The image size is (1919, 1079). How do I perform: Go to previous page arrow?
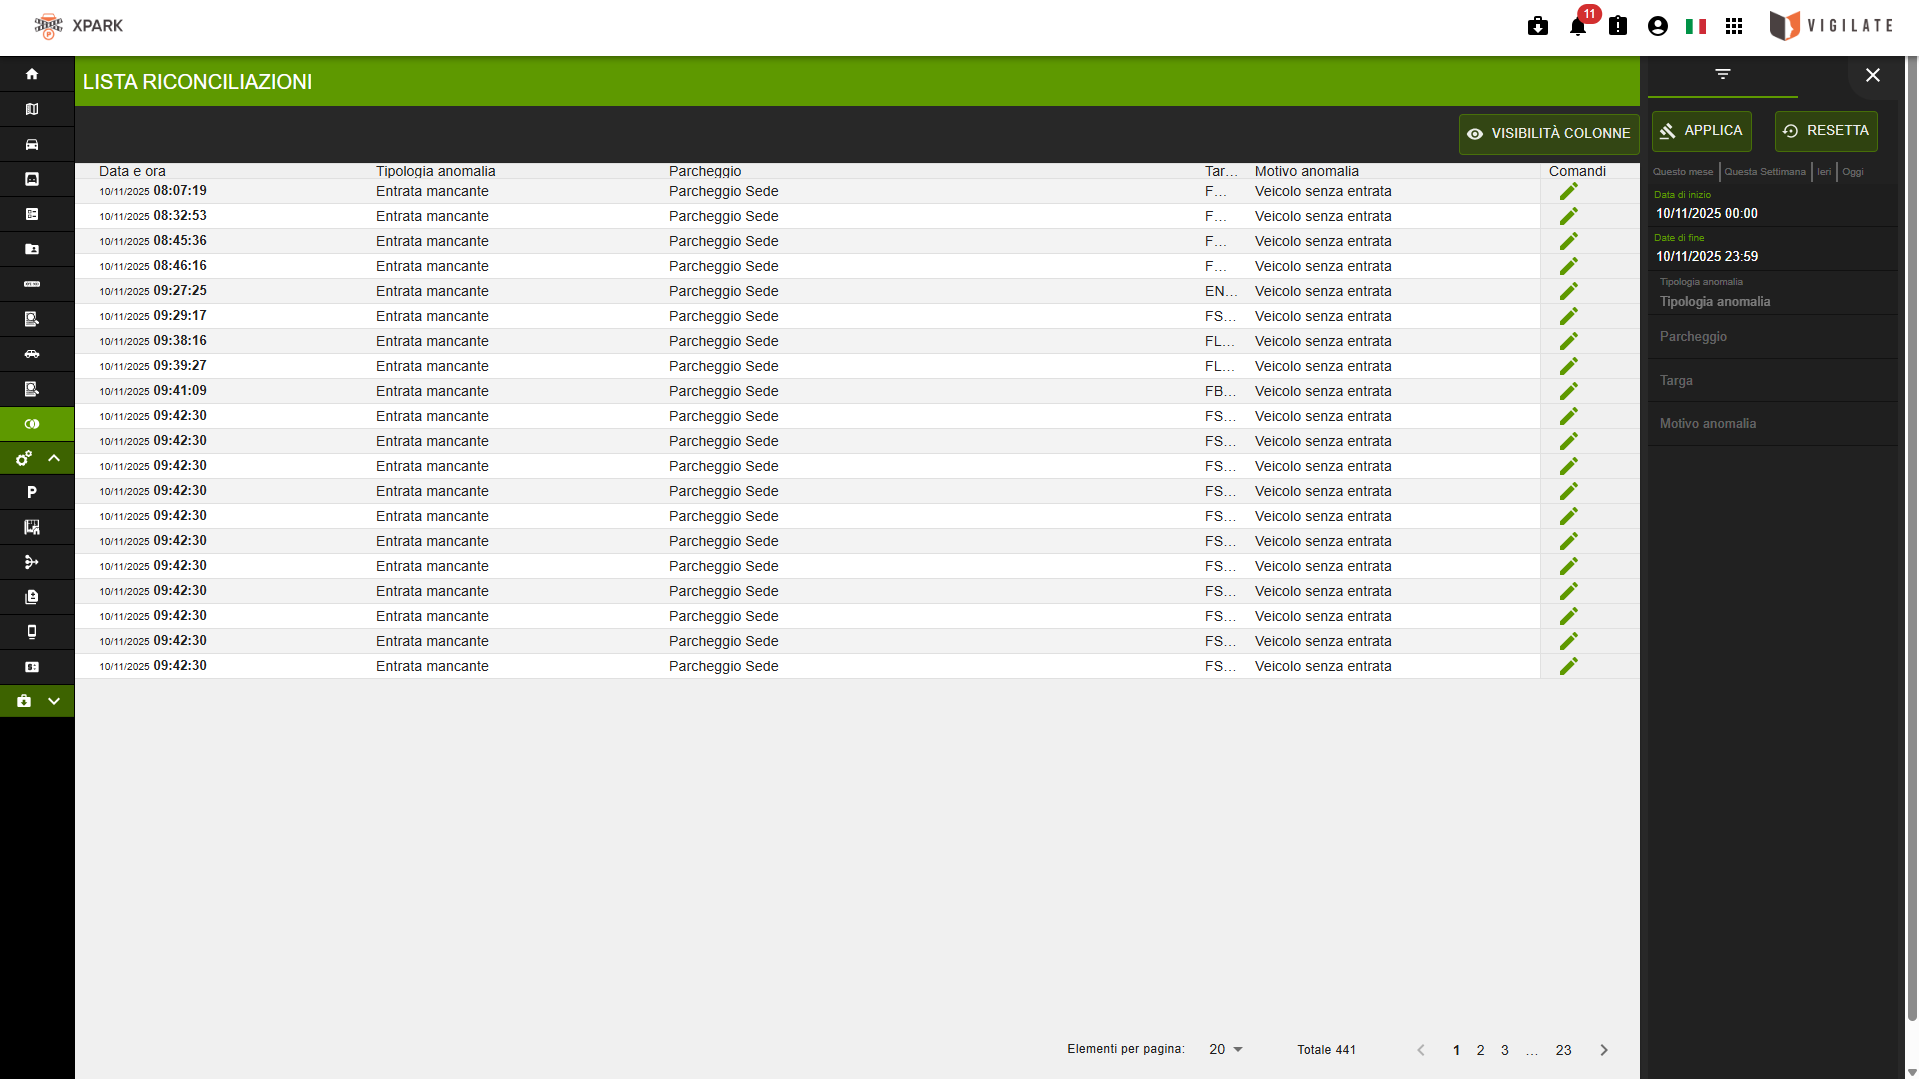click(1421, 1050)
